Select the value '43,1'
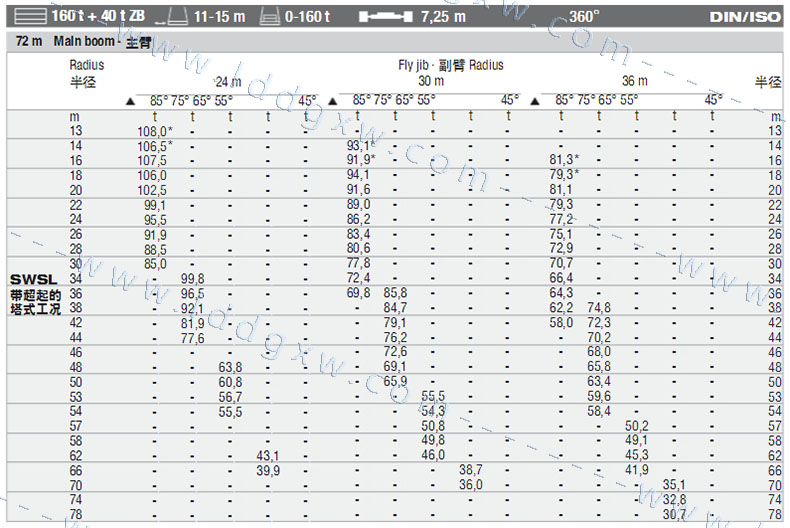790x528 pixels. [268, 456]
